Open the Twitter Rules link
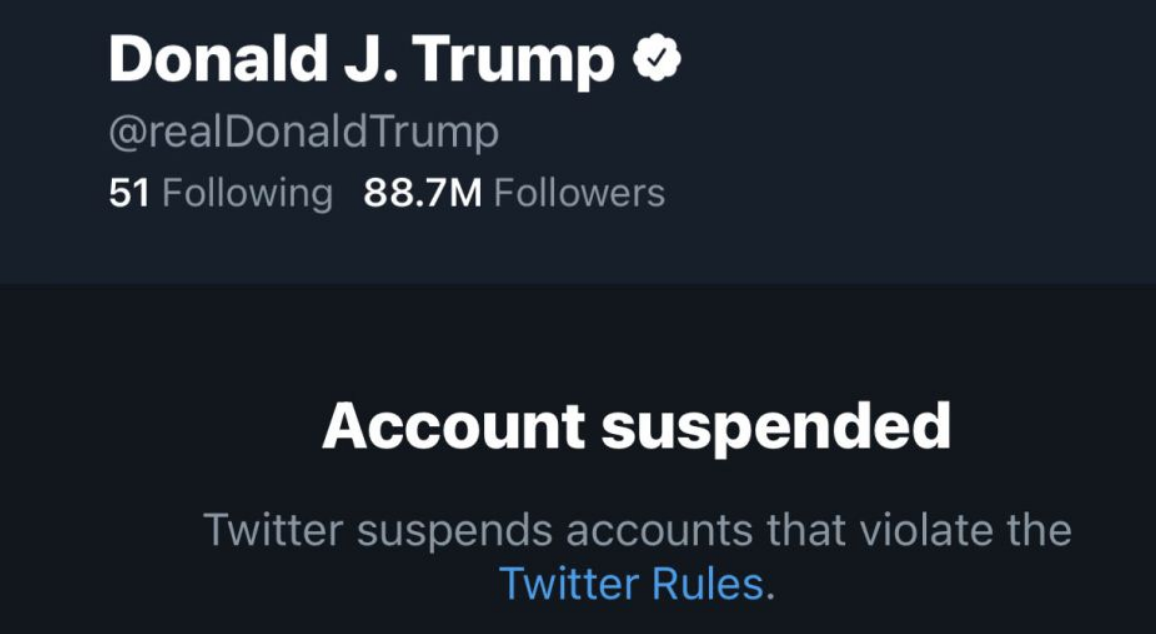 (x=632, y=585)
